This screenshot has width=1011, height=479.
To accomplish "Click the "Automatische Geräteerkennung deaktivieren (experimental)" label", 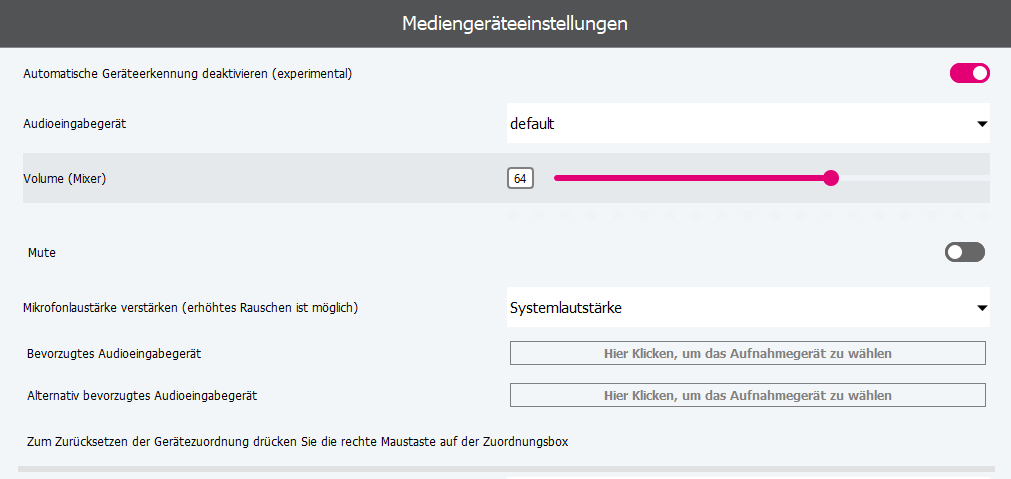I will pos(187,74).
